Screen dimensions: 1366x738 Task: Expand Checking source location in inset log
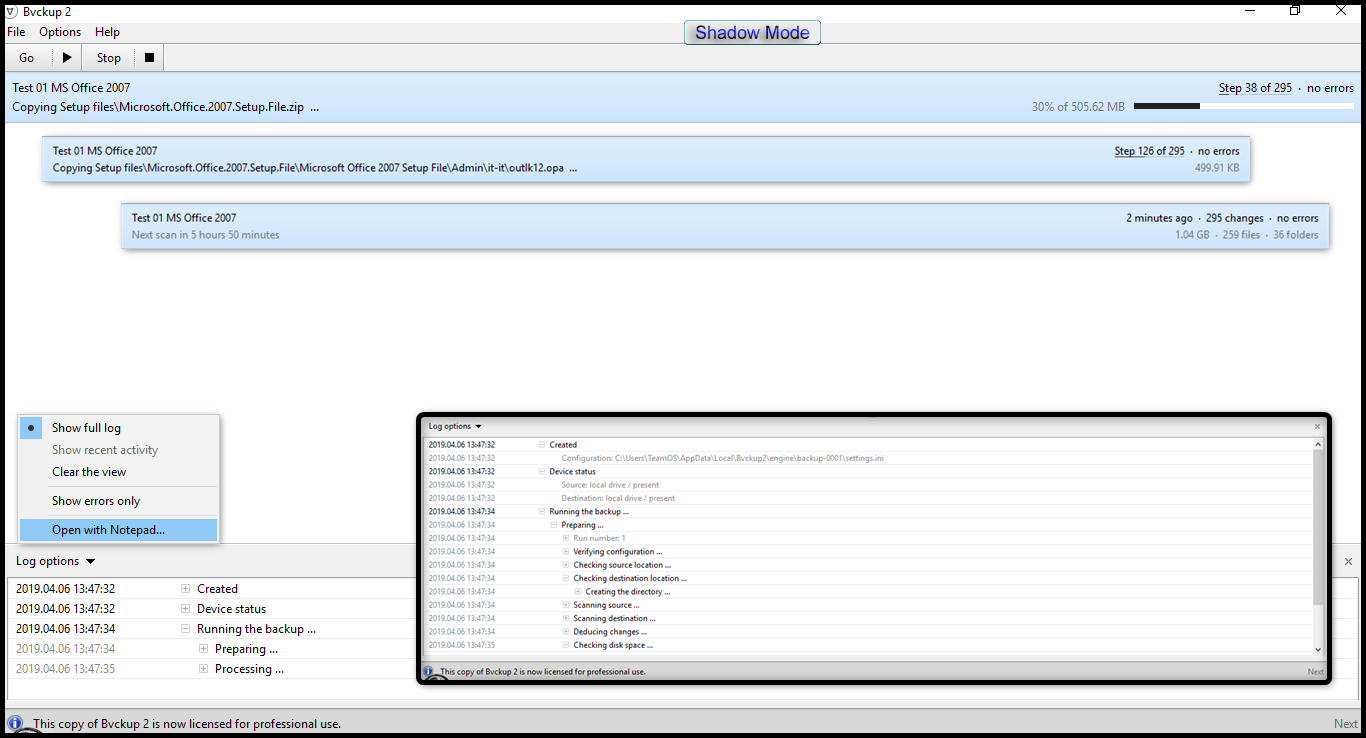point(565,565)
